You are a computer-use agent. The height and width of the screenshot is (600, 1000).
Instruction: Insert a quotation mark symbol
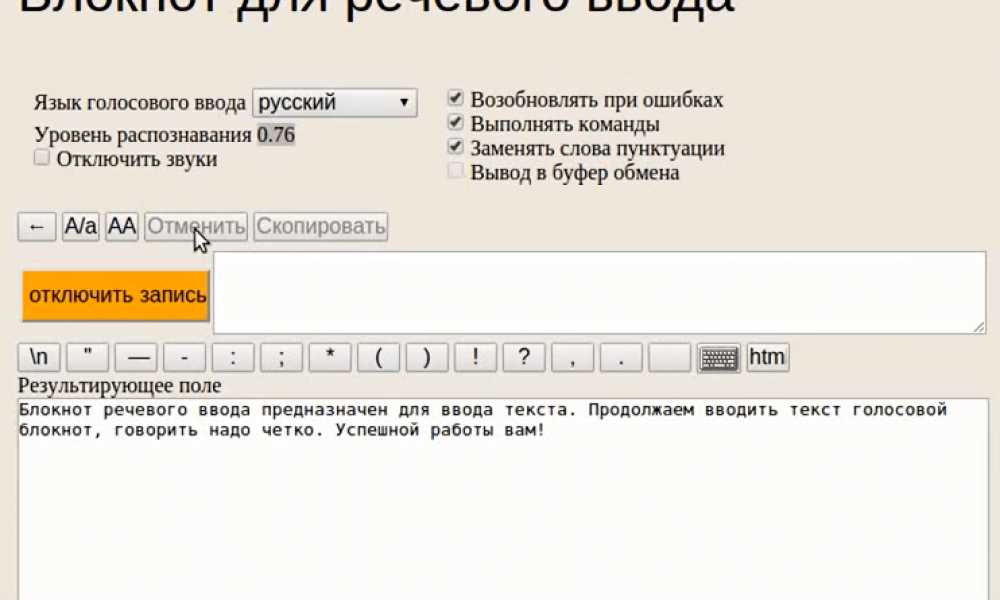point(87,357)
